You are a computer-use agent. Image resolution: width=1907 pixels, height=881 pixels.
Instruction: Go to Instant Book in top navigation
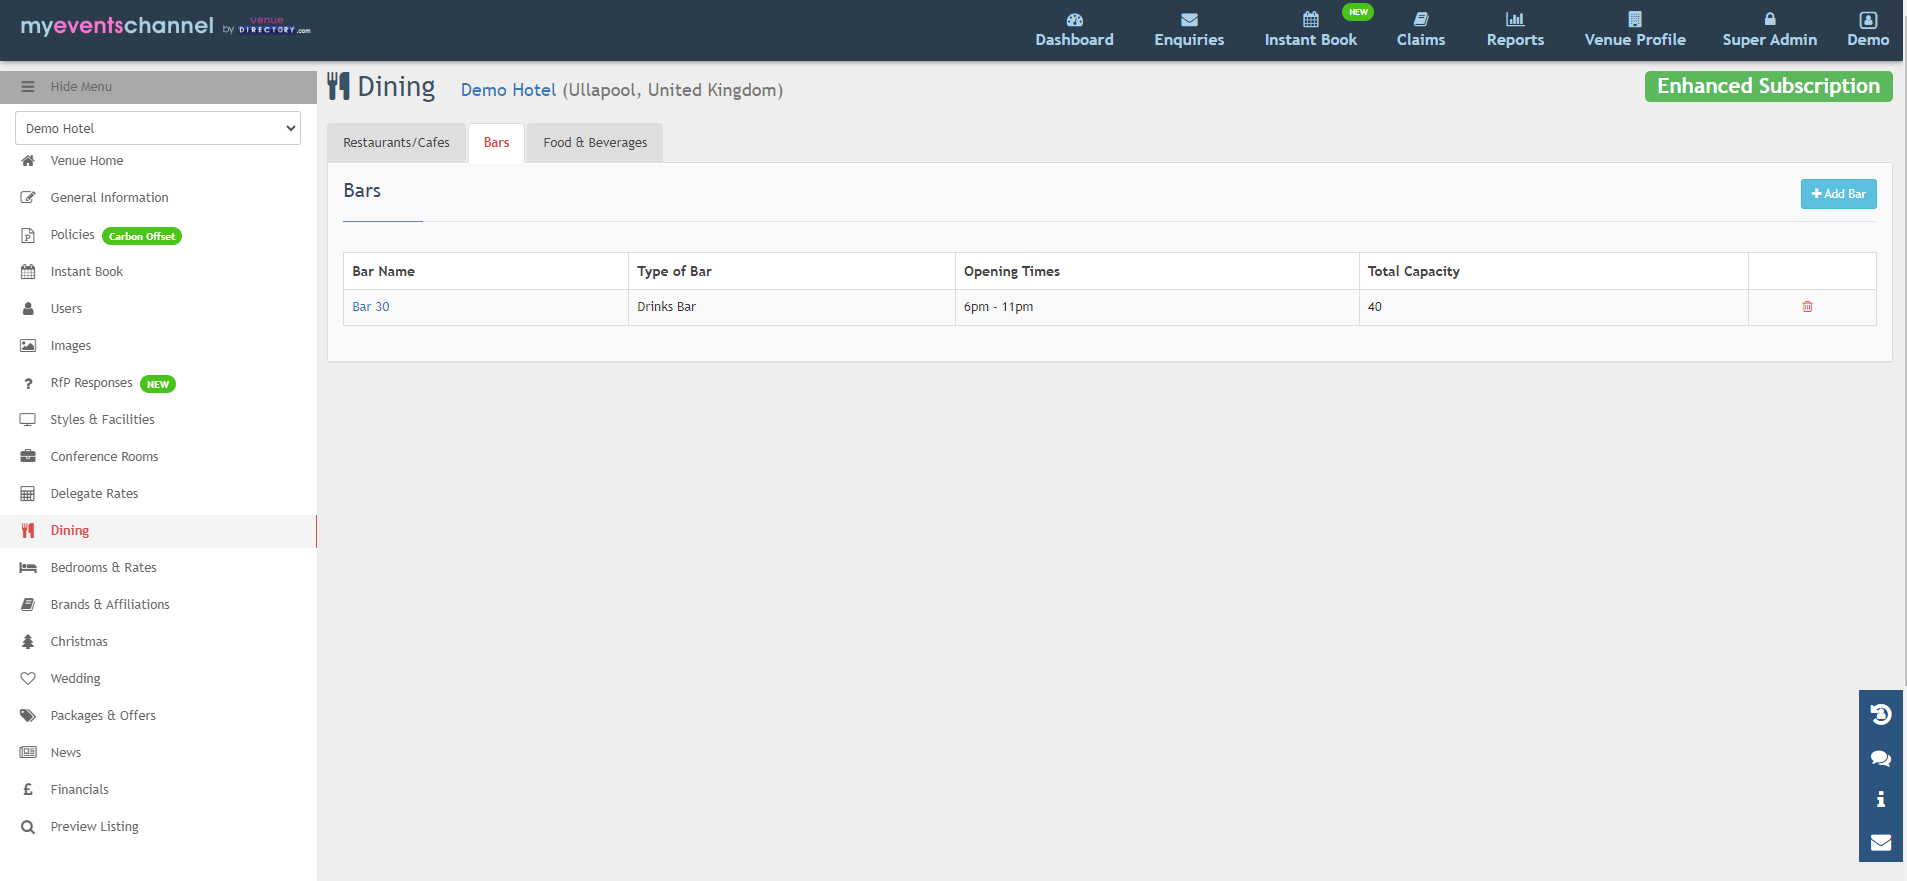point(1310,30)
